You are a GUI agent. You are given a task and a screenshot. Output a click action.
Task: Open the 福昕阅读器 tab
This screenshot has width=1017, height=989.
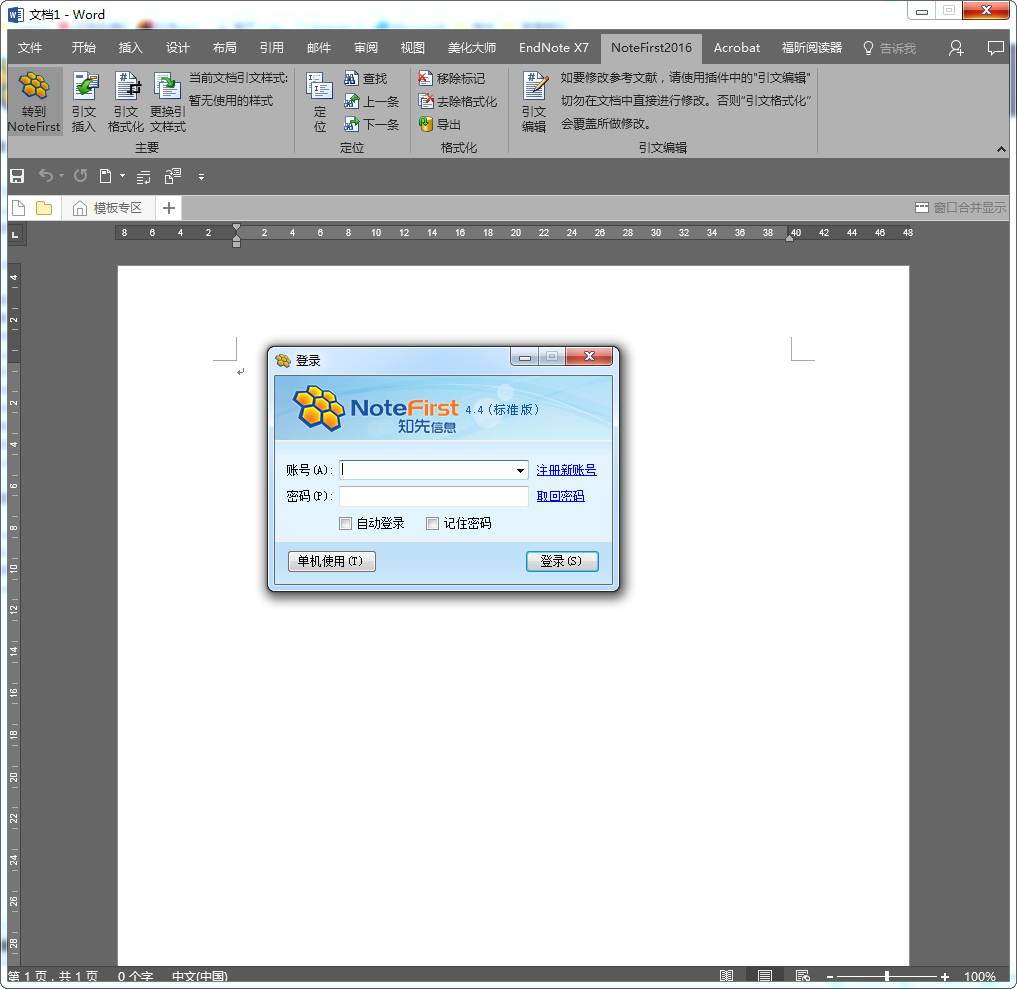pos(811,48)
